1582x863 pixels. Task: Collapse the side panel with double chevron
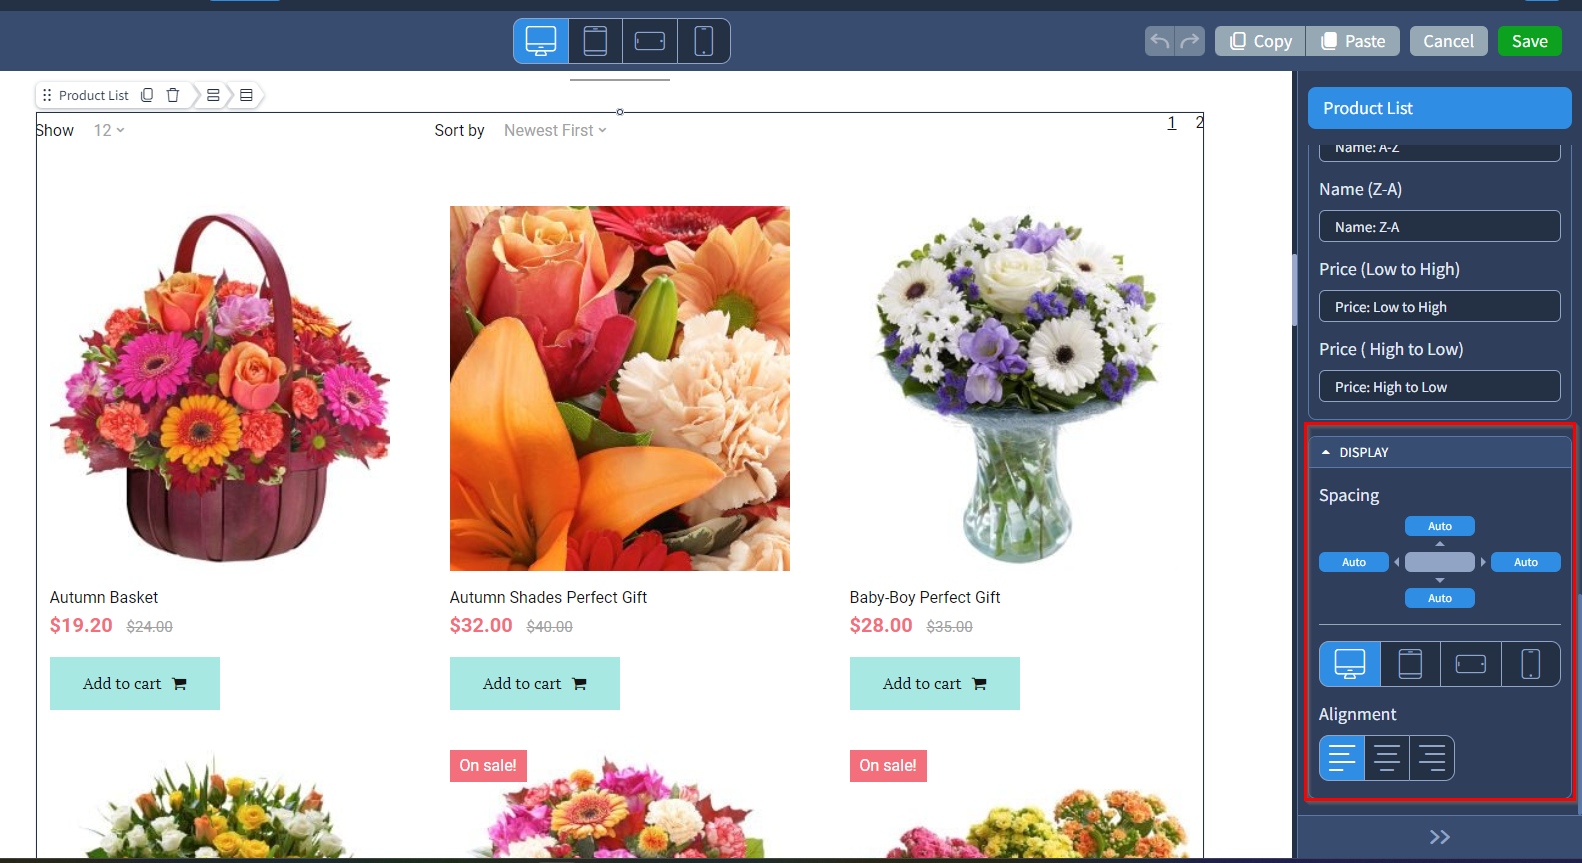point(1440,837)
